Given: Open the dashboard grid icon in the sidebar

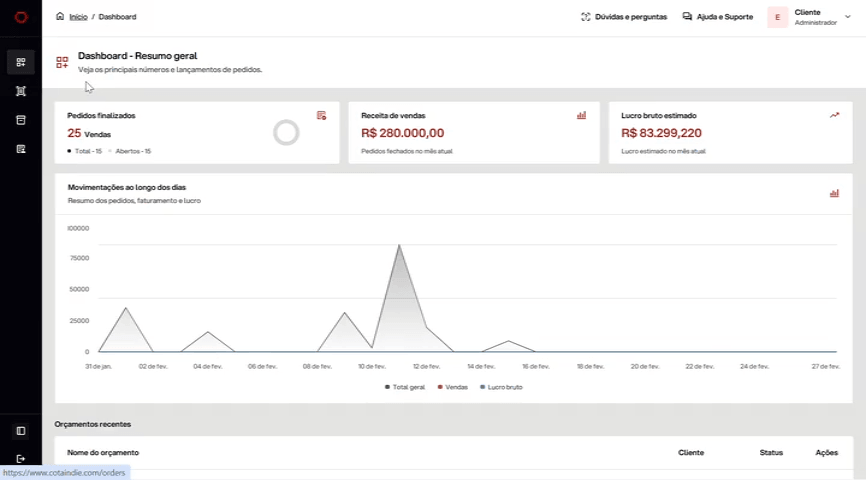Looking at the screenshot, I should pyautogui.click(x=21, y=62).
